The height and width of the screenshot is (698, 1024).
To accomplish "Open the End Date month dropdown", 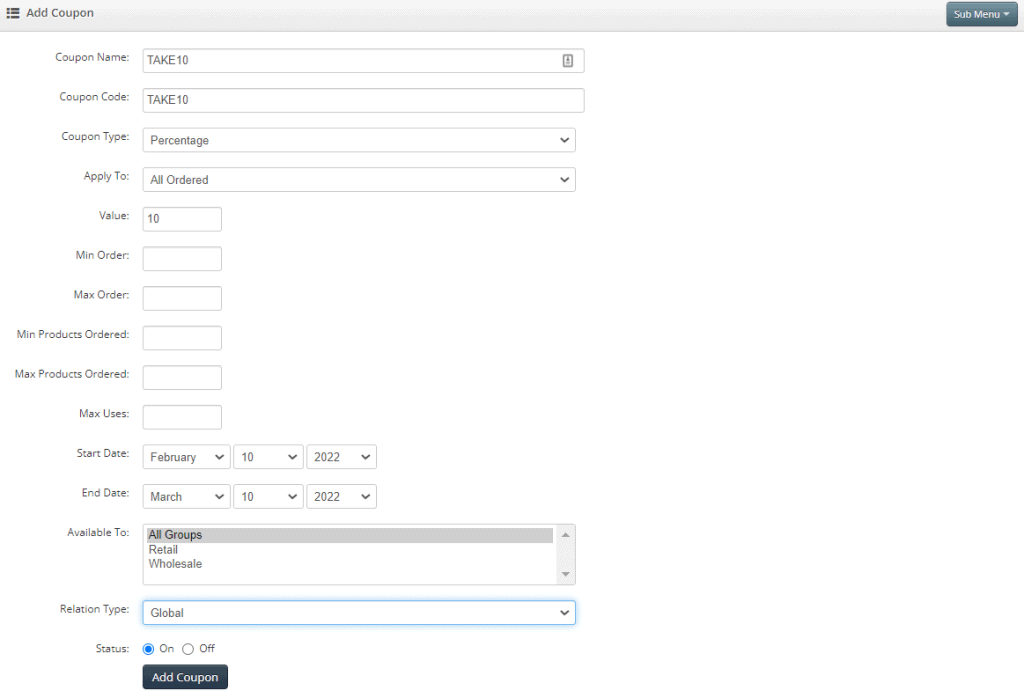I will pos(187,497).
